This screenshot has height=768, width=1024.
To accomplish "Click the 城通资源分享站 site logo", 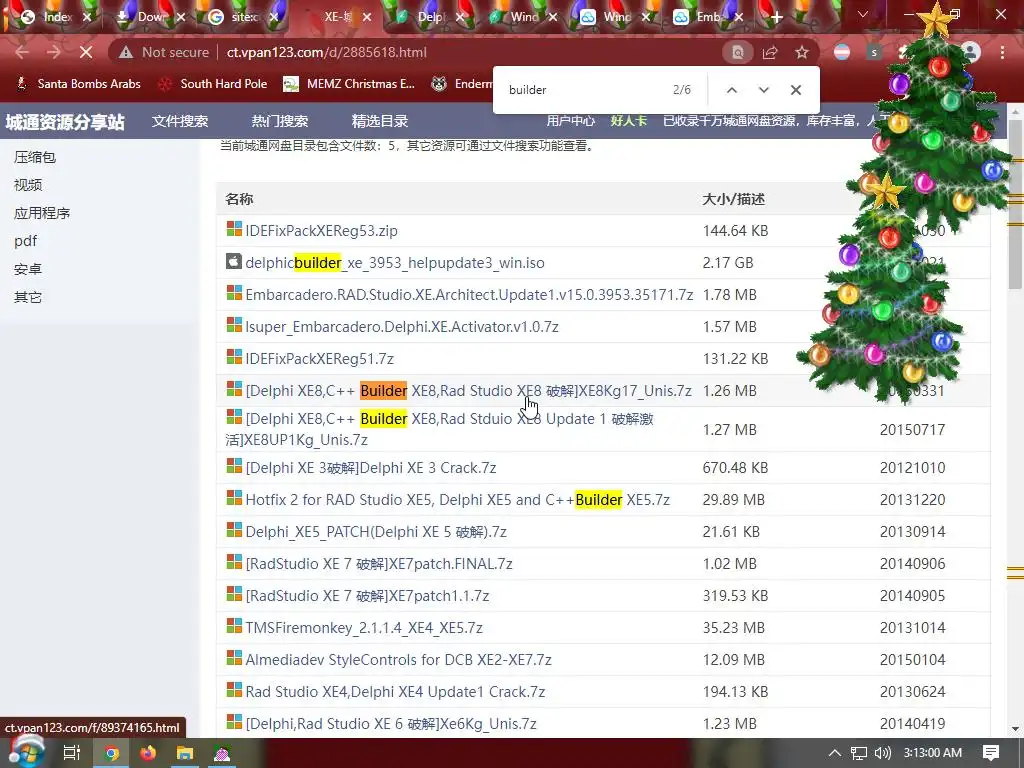I will click(x=65, y=122).
